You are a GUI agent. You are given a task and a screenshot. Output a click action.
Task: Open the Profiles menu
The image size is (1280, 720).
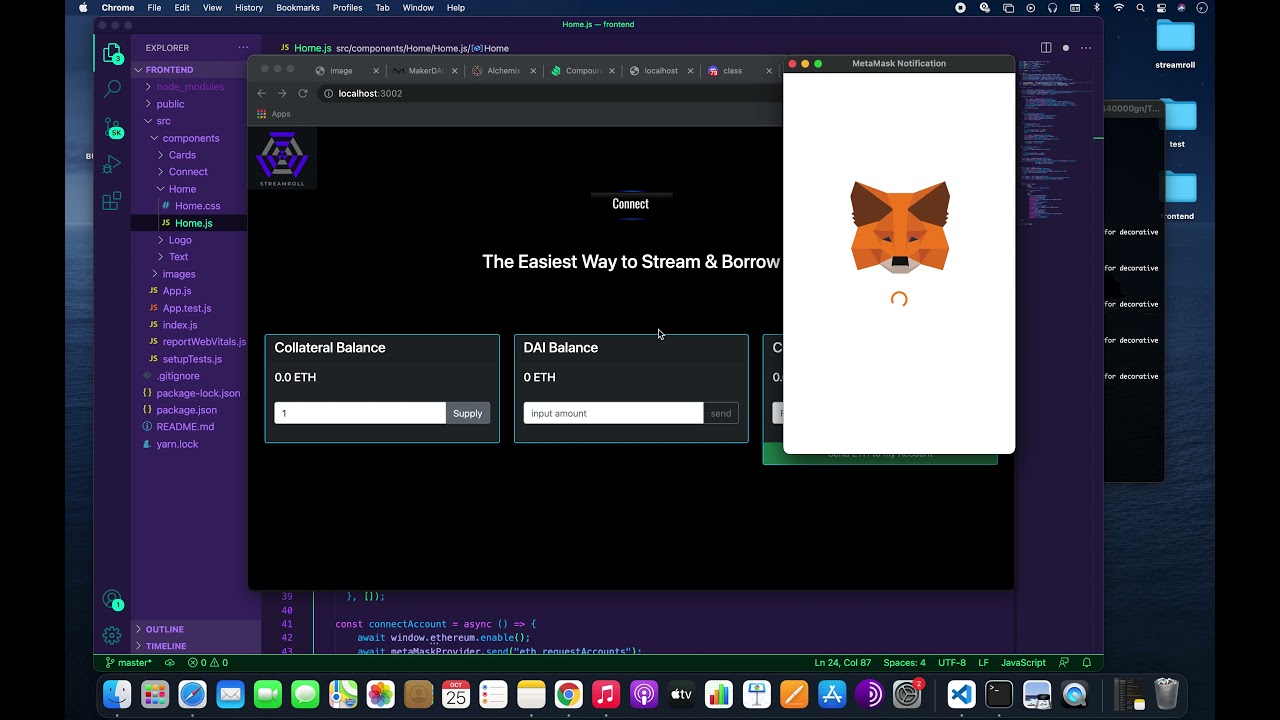pyautogui.click(x=347, y=7)
